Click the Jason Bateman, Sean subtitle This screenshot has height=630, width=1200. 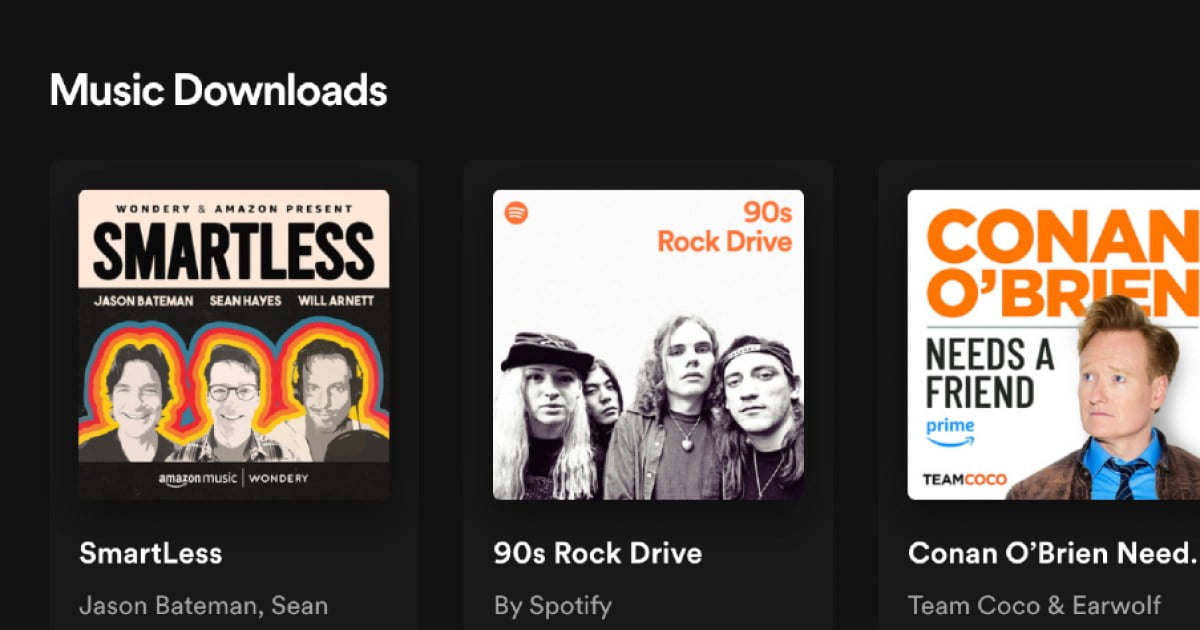pos(203,605)
